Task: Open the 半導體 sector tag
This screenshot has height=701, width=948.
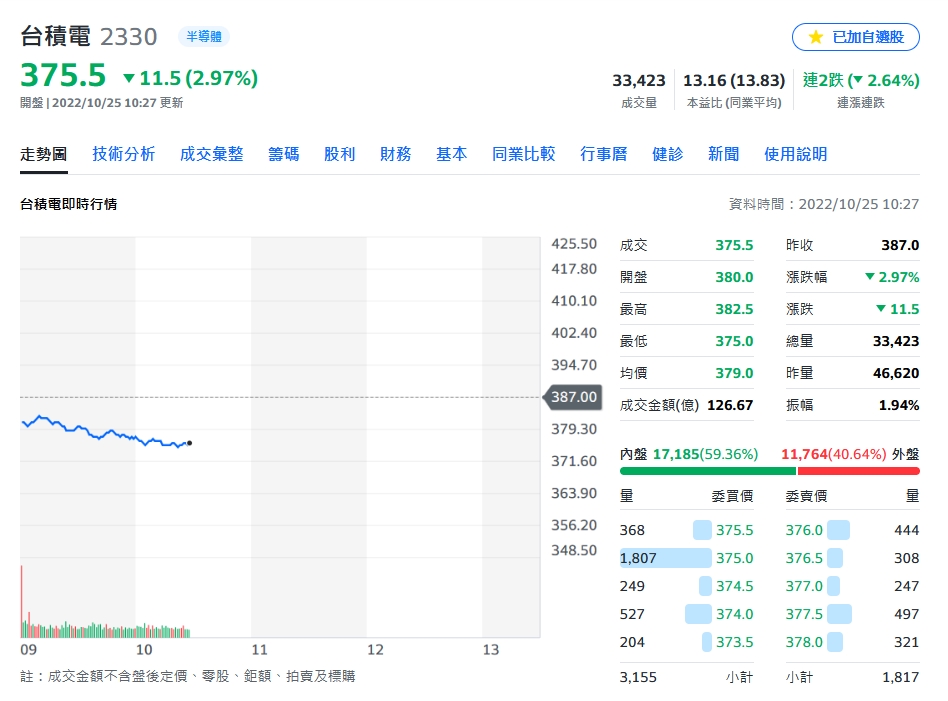Action: tap(204, 36)
